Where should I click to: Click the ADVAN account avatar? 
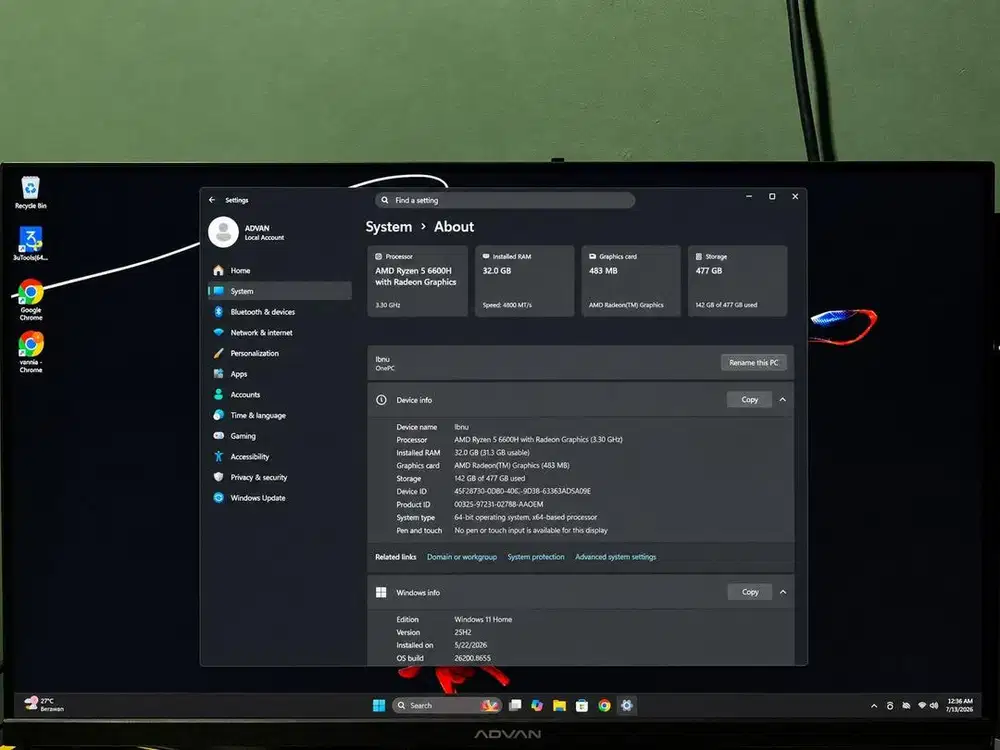[223, 232]
